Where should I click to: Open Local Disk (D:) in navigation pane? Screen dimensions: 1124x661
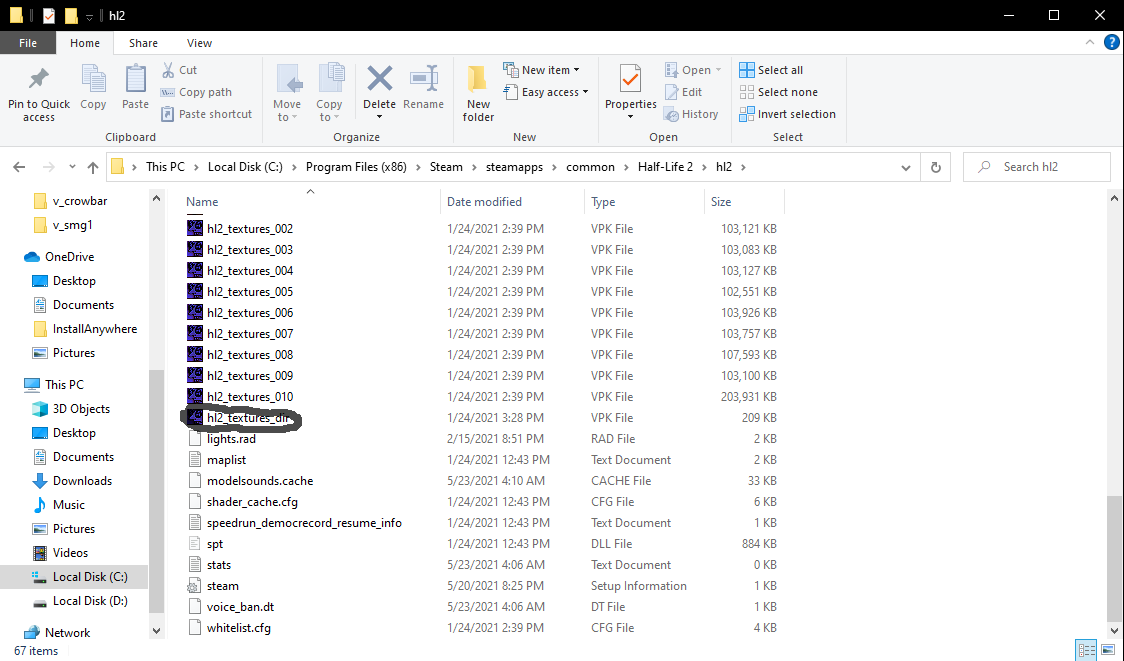(80, 601)
